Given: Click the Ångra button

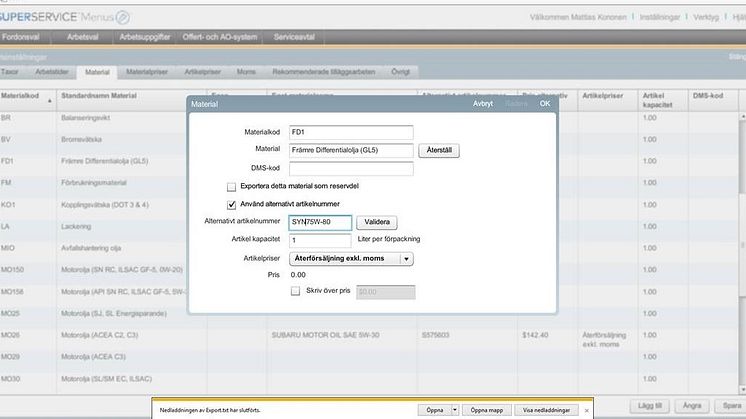Looking at the screenshot, I should click(692, 406).
